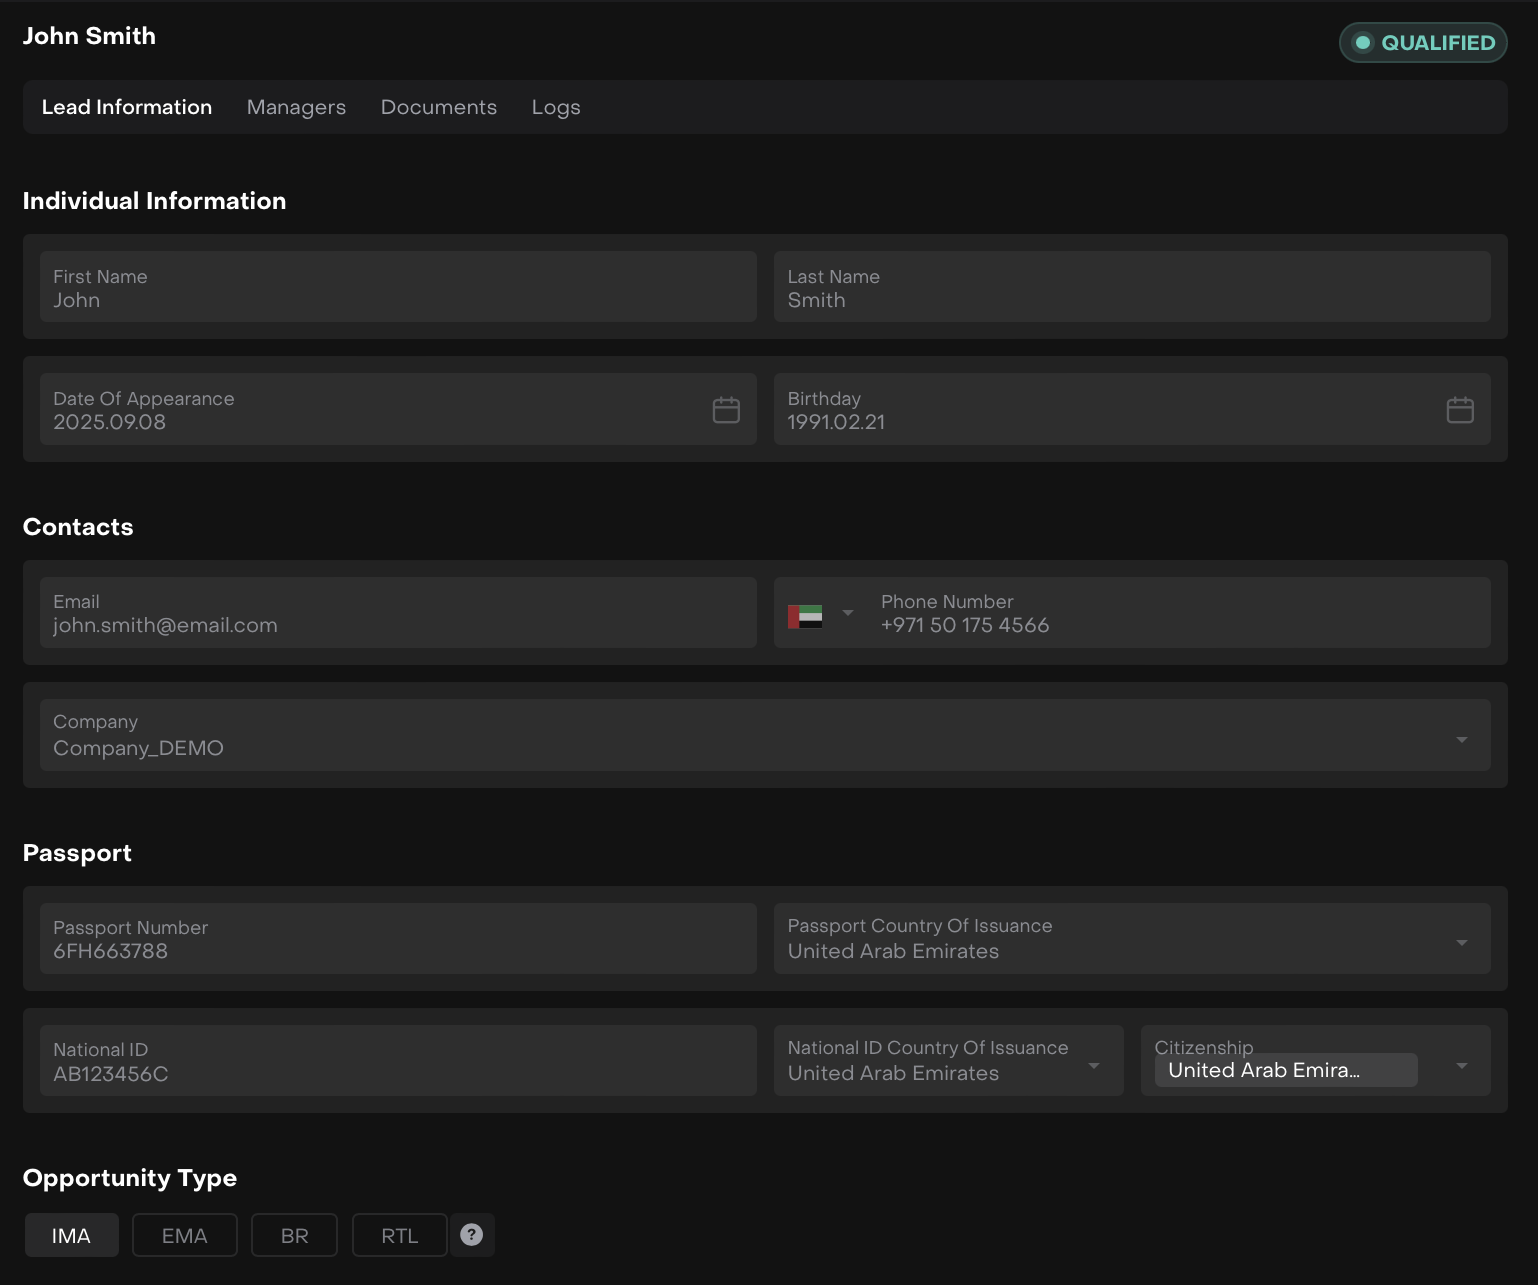
Task: Select the IMA opportunity type
Action: [71, 1236]
